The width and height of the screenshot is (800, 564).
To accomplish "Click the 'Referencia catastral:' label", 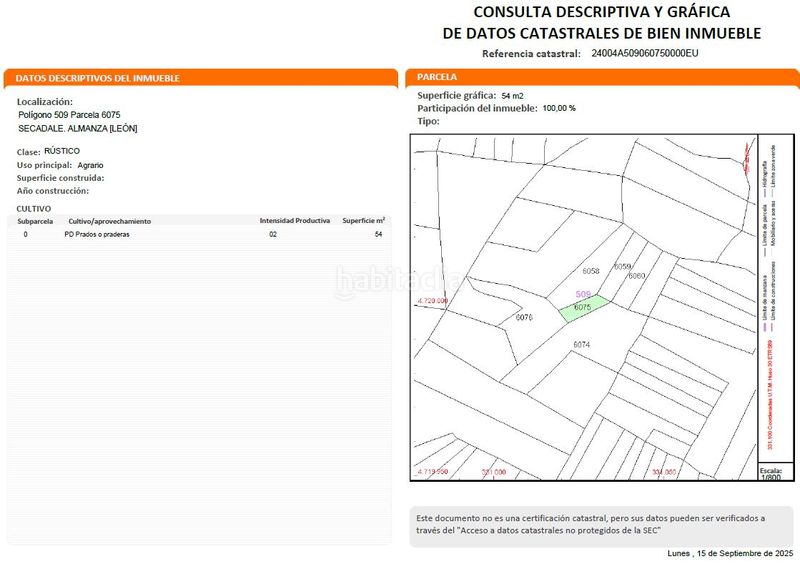I will (531, 54).
